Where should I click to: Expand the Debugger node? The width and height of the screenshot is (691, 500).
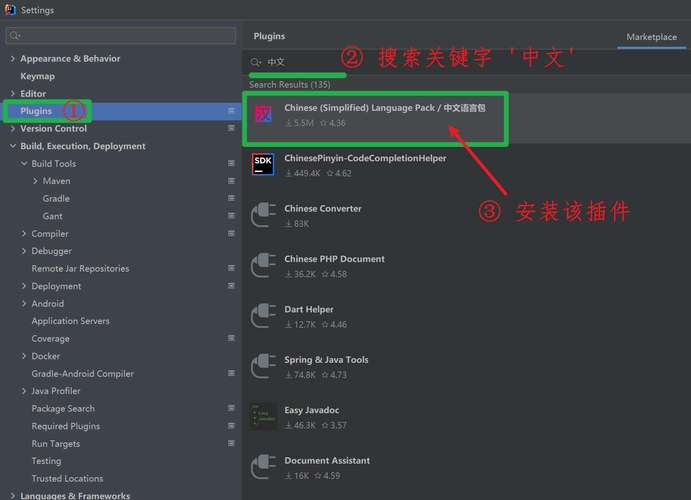(24, 251)
